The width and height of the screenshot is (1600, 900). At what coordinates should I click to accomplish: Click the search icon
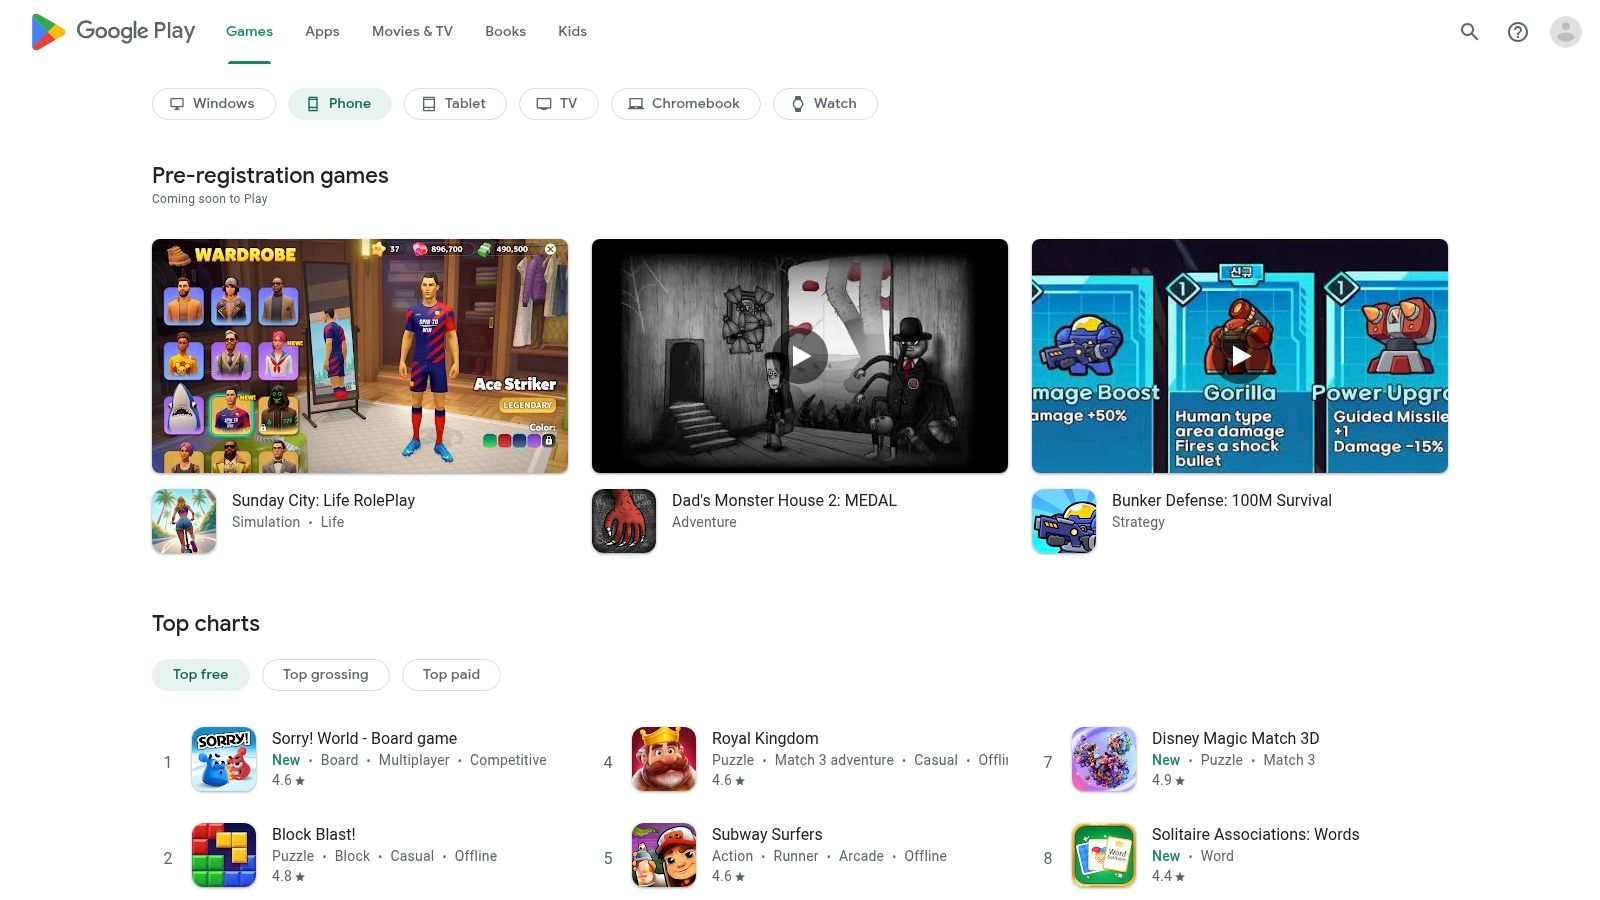coord(1469,31)
